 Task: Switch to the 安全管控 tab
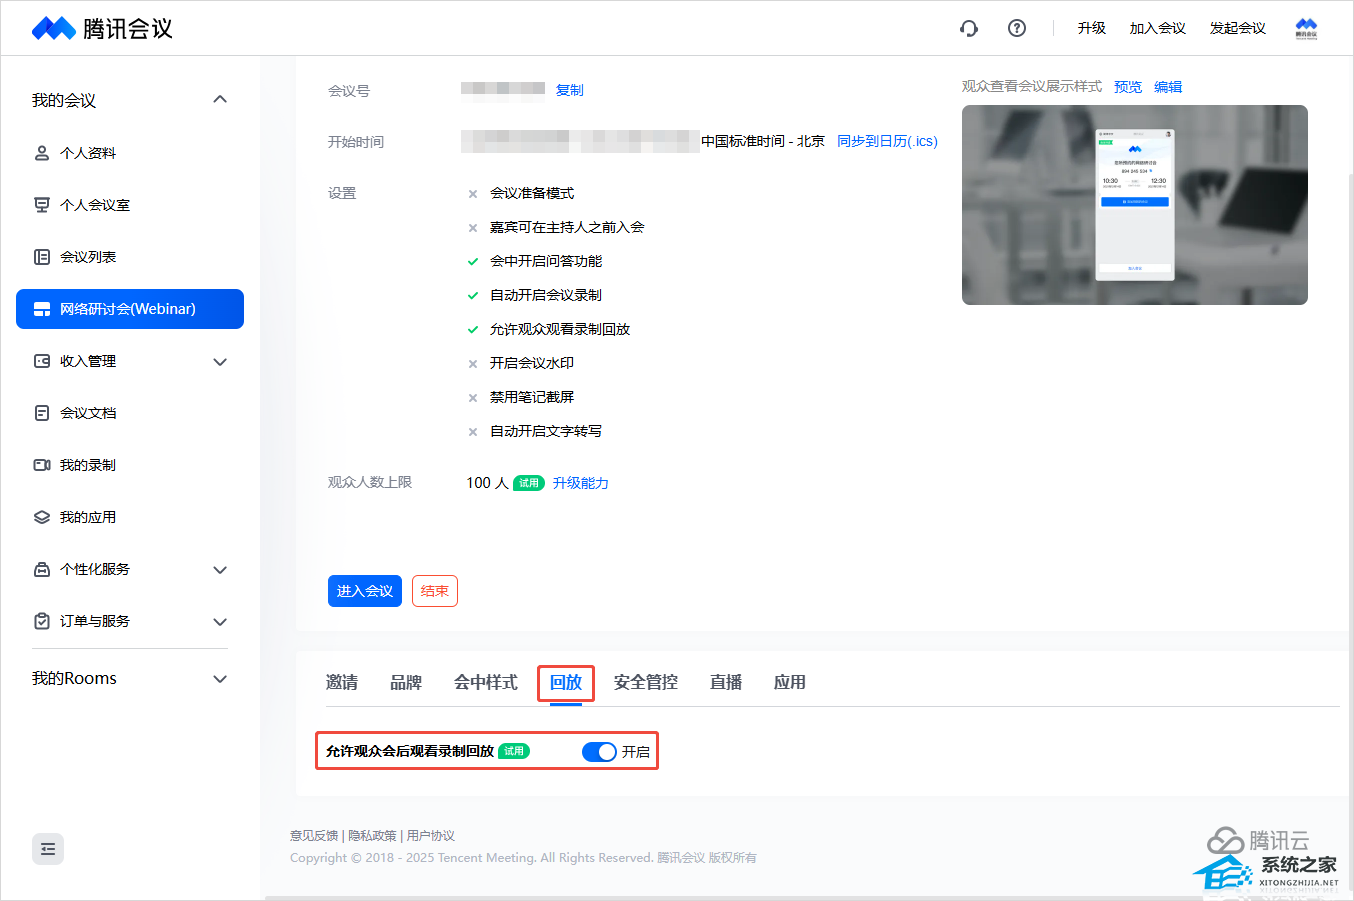pos(645,682)
